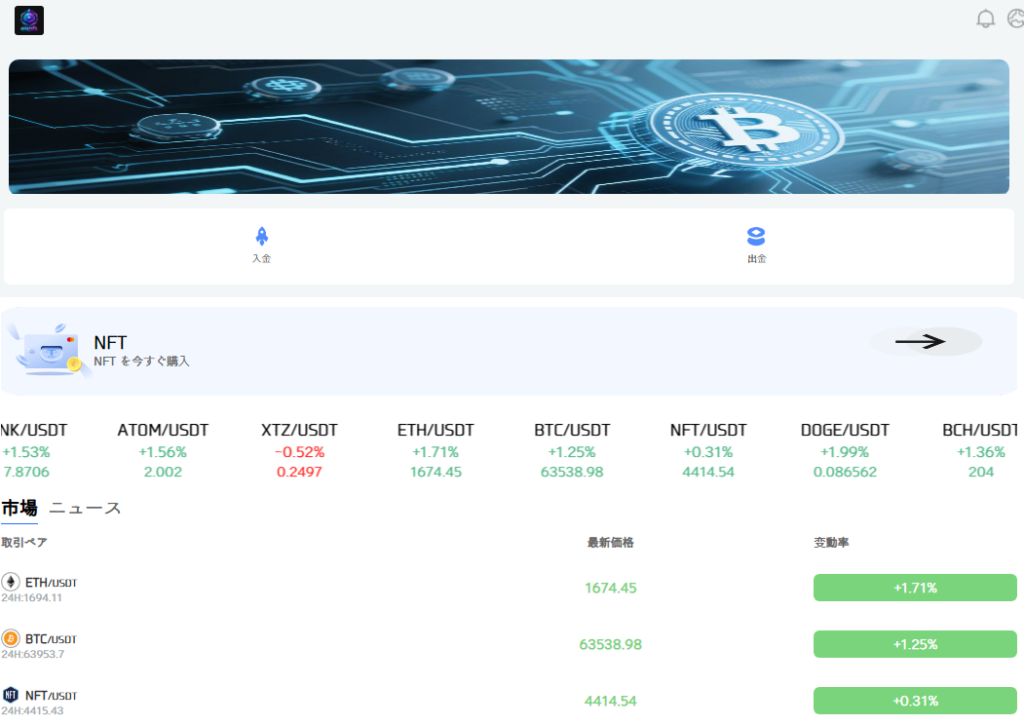Click the NFT token icon in market list
The height and width of the screenshot is (725, 1024).
pos(10,694)
